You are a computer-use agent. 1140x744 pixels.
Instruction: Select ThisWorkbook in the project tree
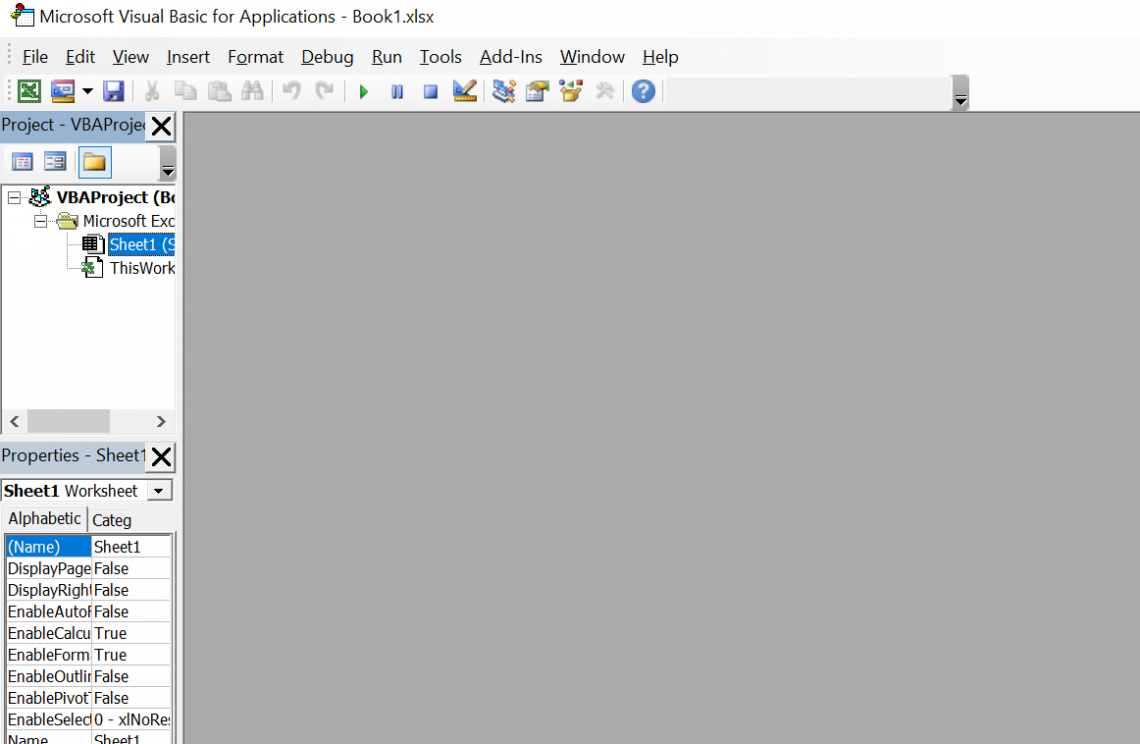point(141,268)
